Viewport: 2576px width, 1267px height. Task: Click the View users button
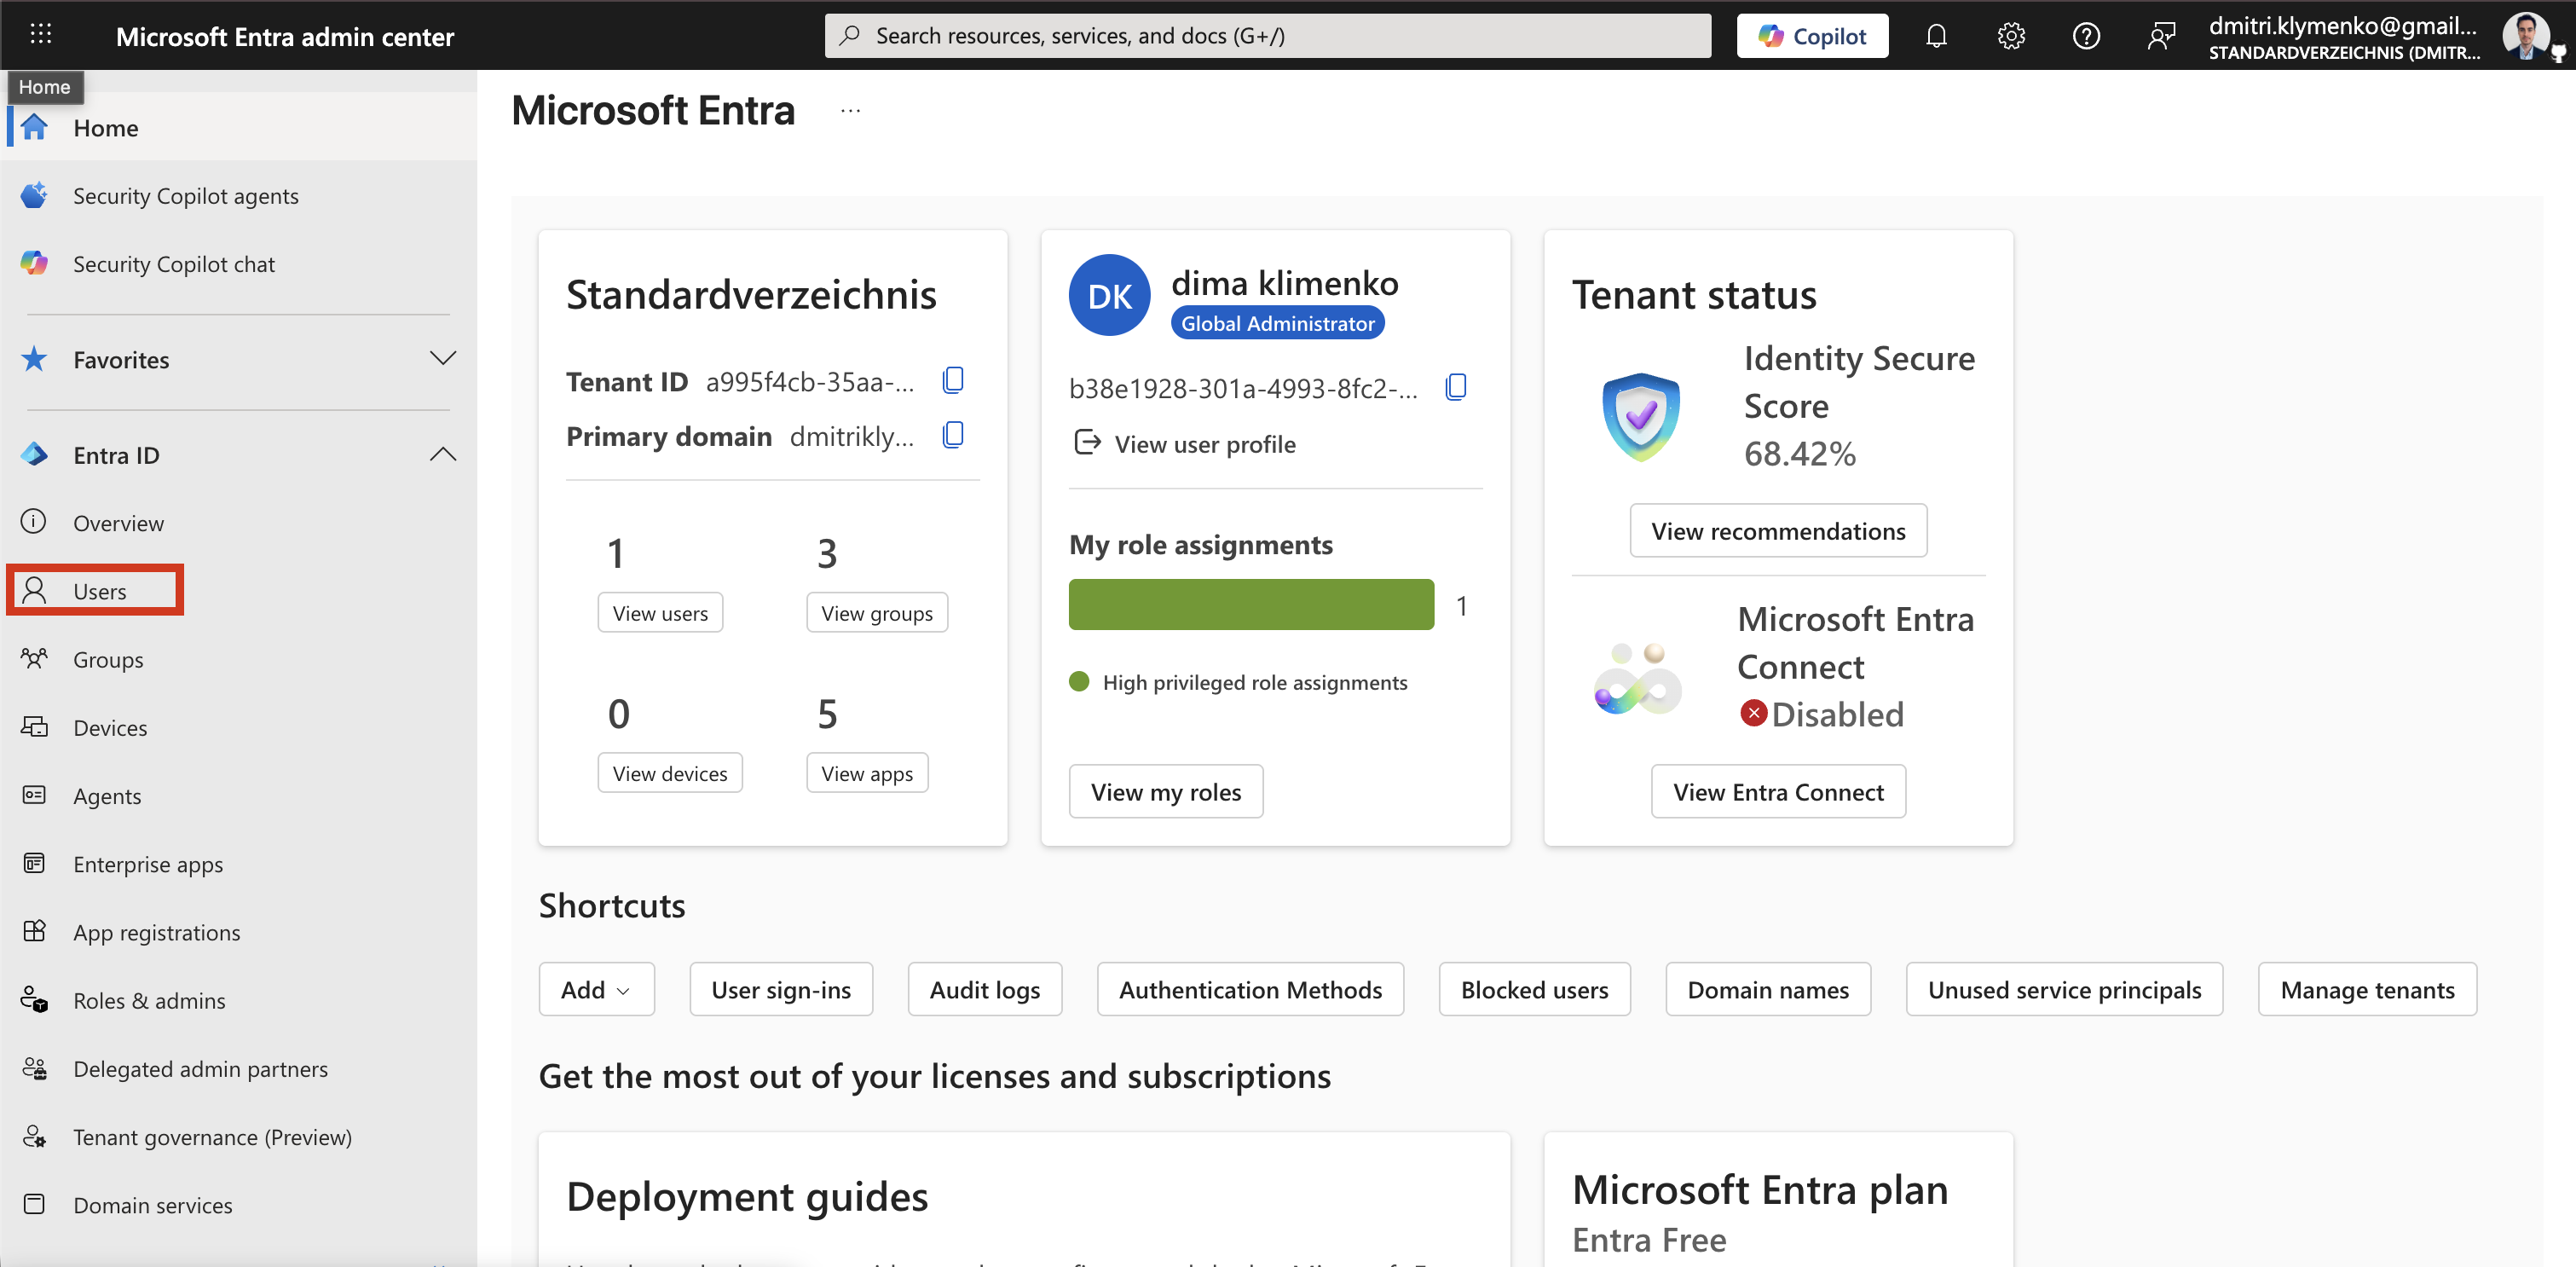(x=660, y=613)
